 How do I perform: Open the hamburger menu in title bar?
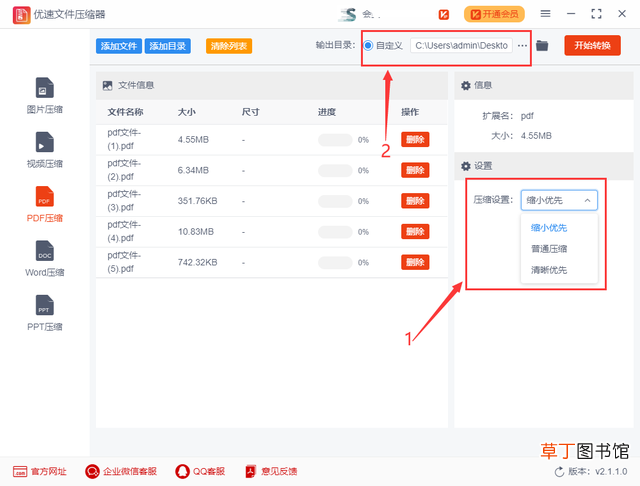click(545, 13)
